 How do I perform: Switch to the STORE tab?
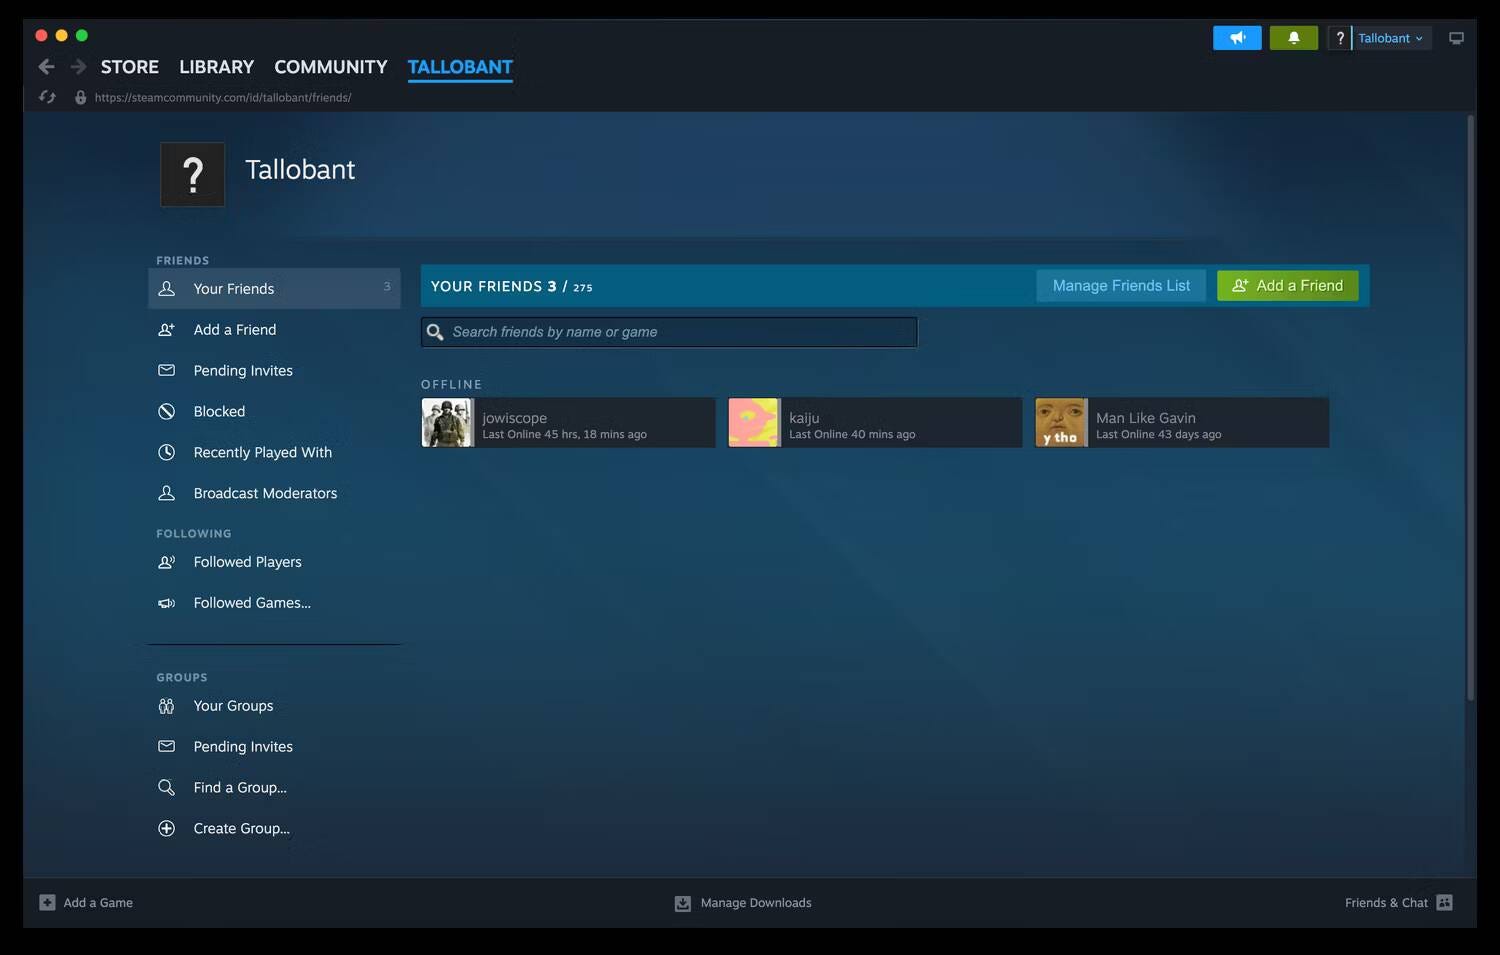coord(129,67)
